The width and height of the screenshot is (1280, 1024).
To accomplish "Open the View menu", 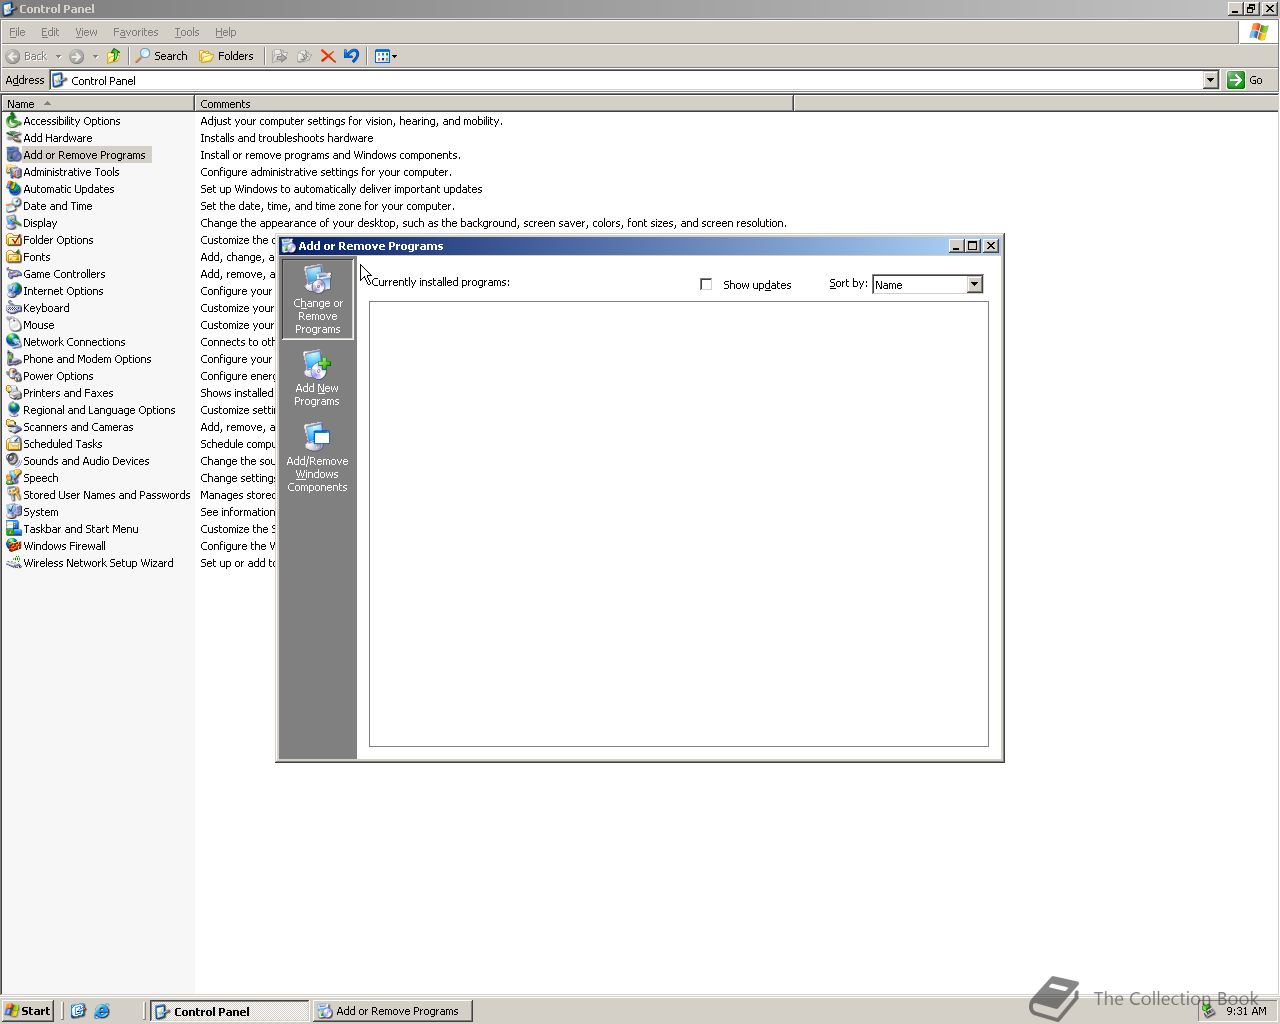I will (x=86, y=32).
